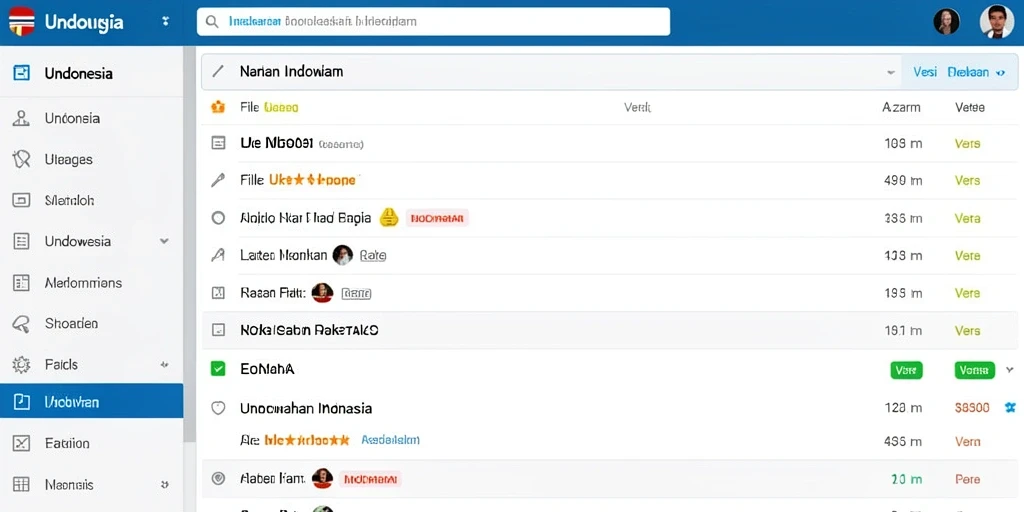Click the red tag in the Alnido Nkar row

[x=438, y=218]
